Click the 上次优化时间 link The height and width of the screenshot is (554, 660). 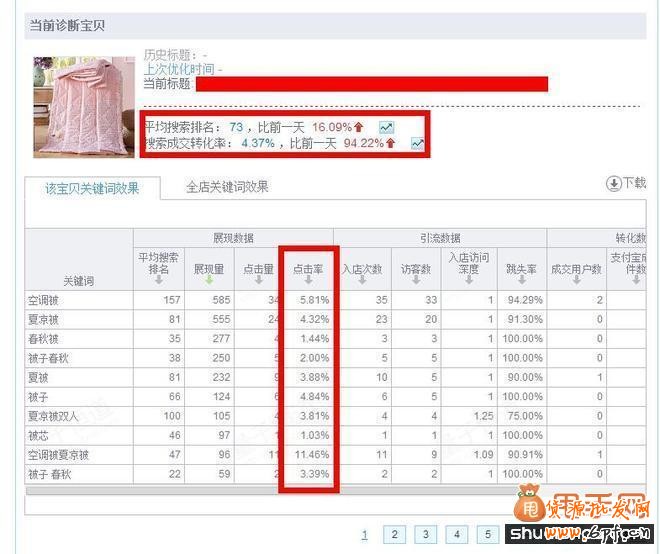click(x=179, y=69)
